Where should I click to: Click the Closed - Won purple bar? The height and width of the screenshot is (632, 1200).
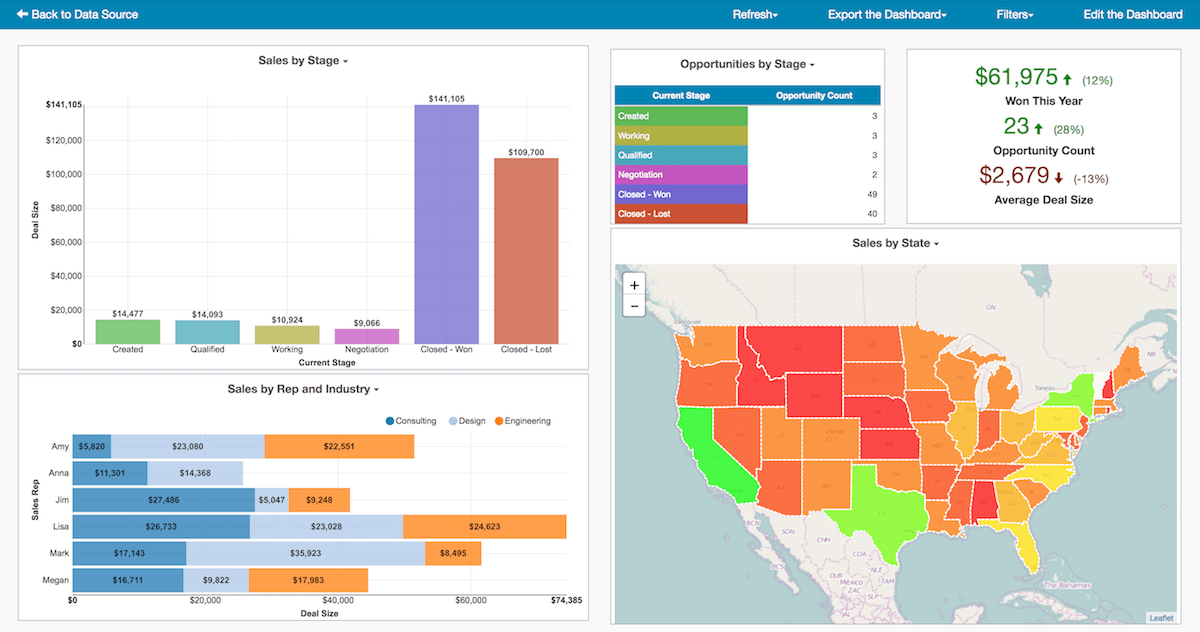(x=447, y=224)
